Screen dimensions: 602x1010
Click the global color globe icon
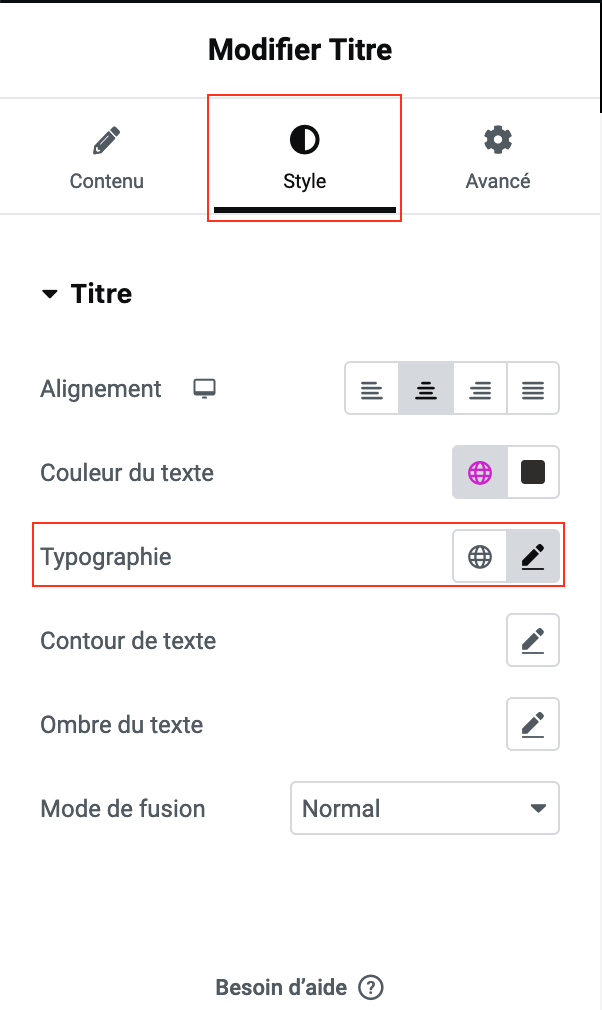tap(480, 473)
